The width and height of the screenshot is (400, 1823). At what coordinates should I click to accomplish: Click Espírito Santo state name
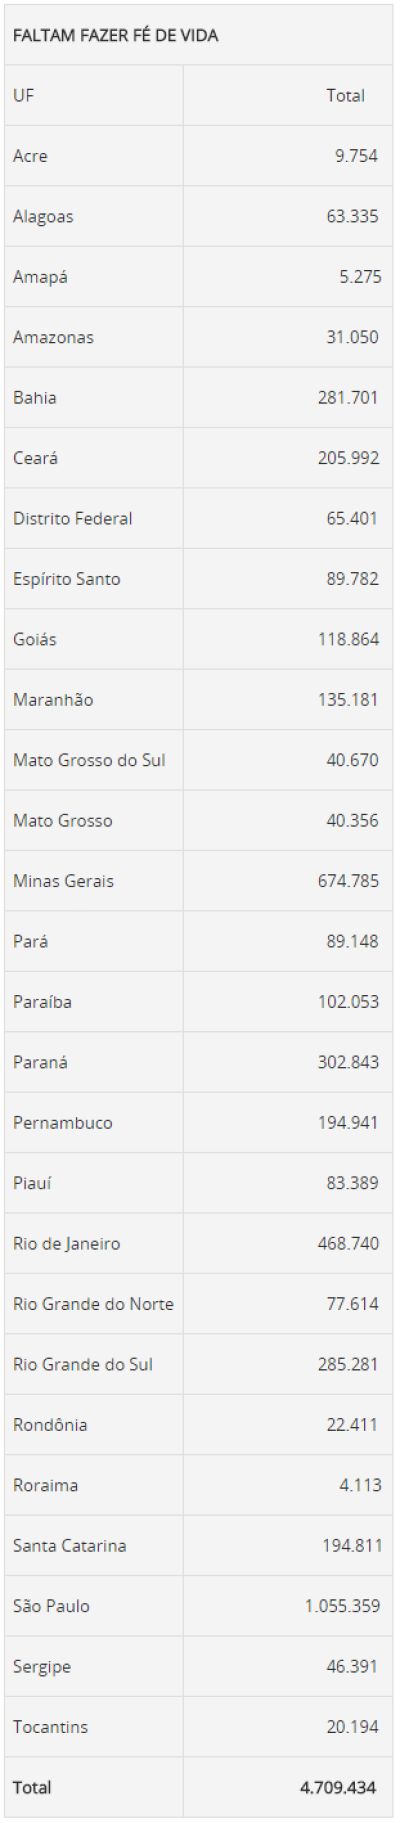(66, 579)
